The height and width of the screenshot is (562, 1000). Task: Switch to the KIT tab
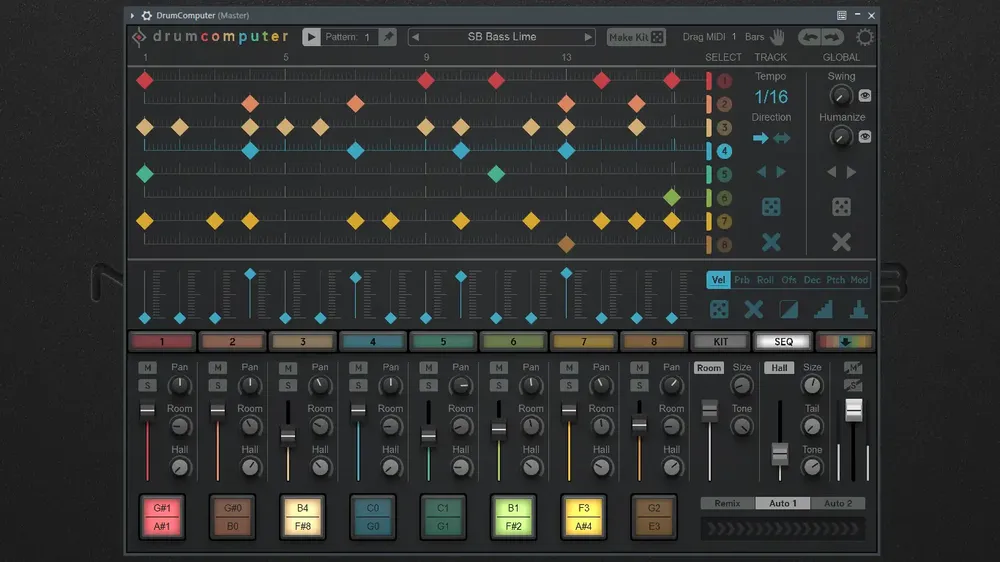tap(720, 342)
